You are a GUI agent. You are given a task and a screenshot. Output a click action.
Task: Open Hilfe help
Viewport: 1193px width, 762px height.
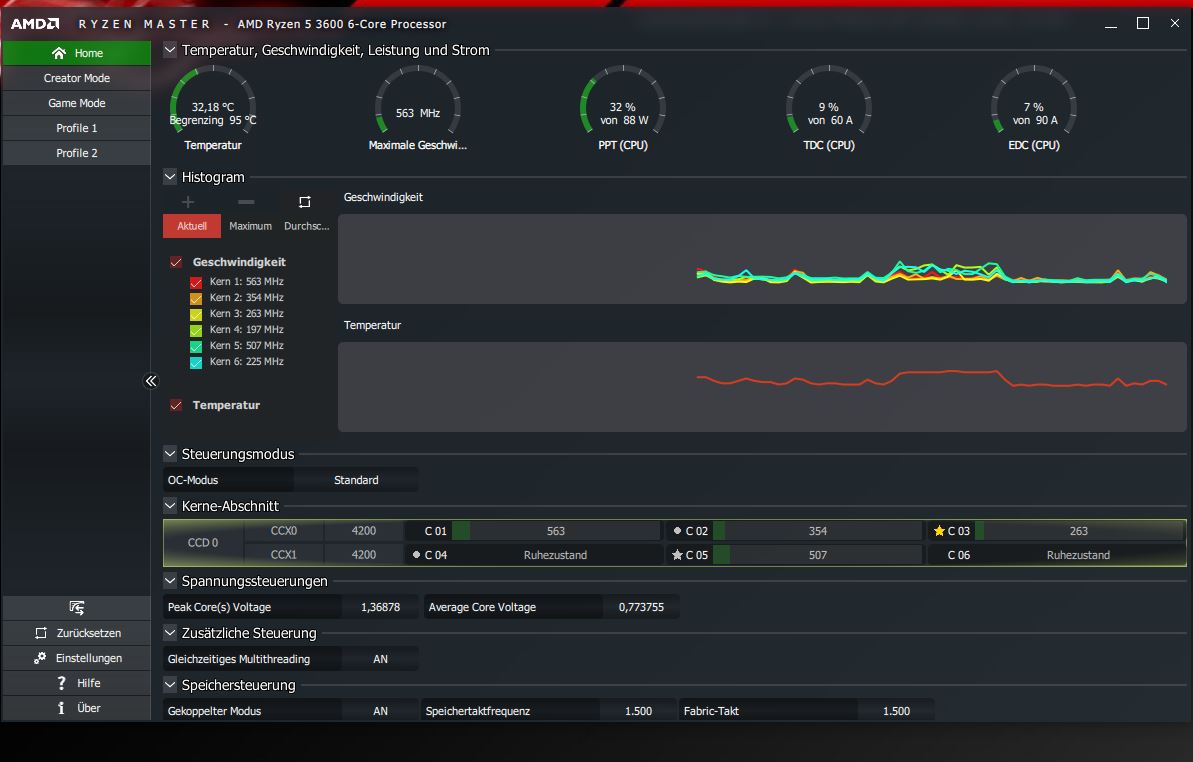pyautogui.click(x=77, y=683)
